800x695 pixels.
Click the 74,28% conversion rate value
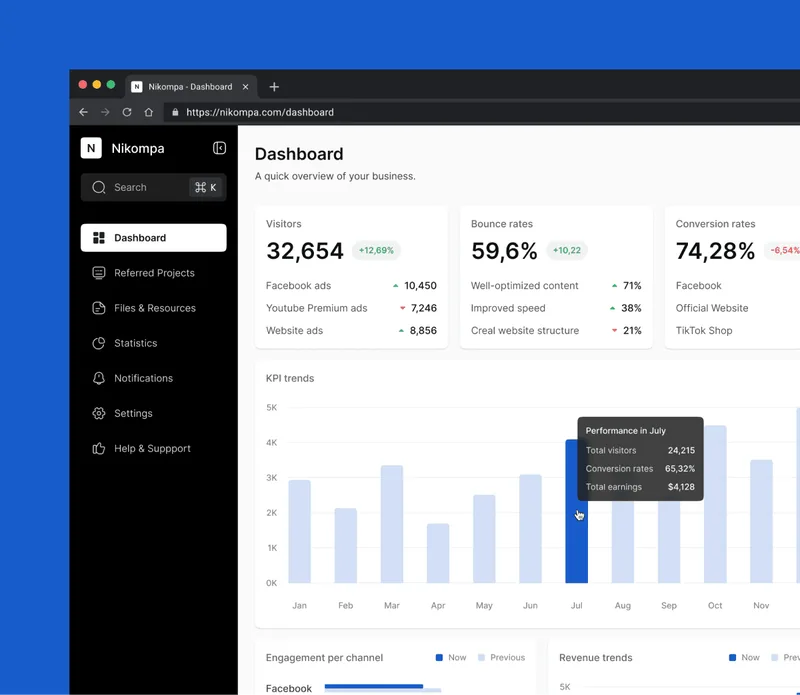coord(715,251)
